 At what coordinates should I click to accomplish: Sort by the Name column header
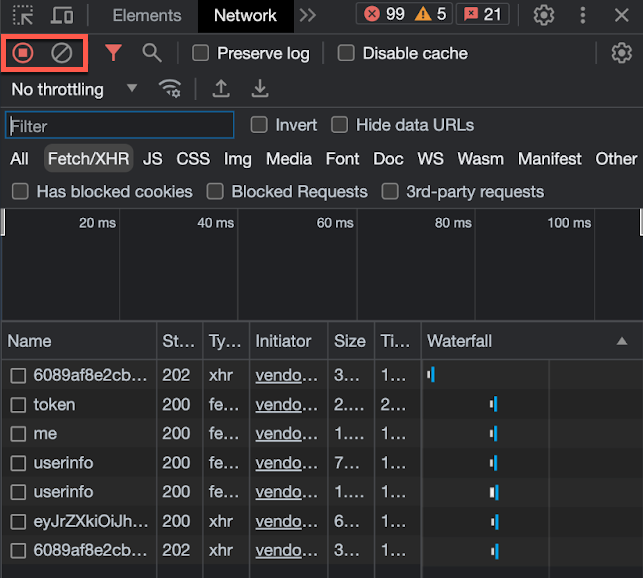79,341
